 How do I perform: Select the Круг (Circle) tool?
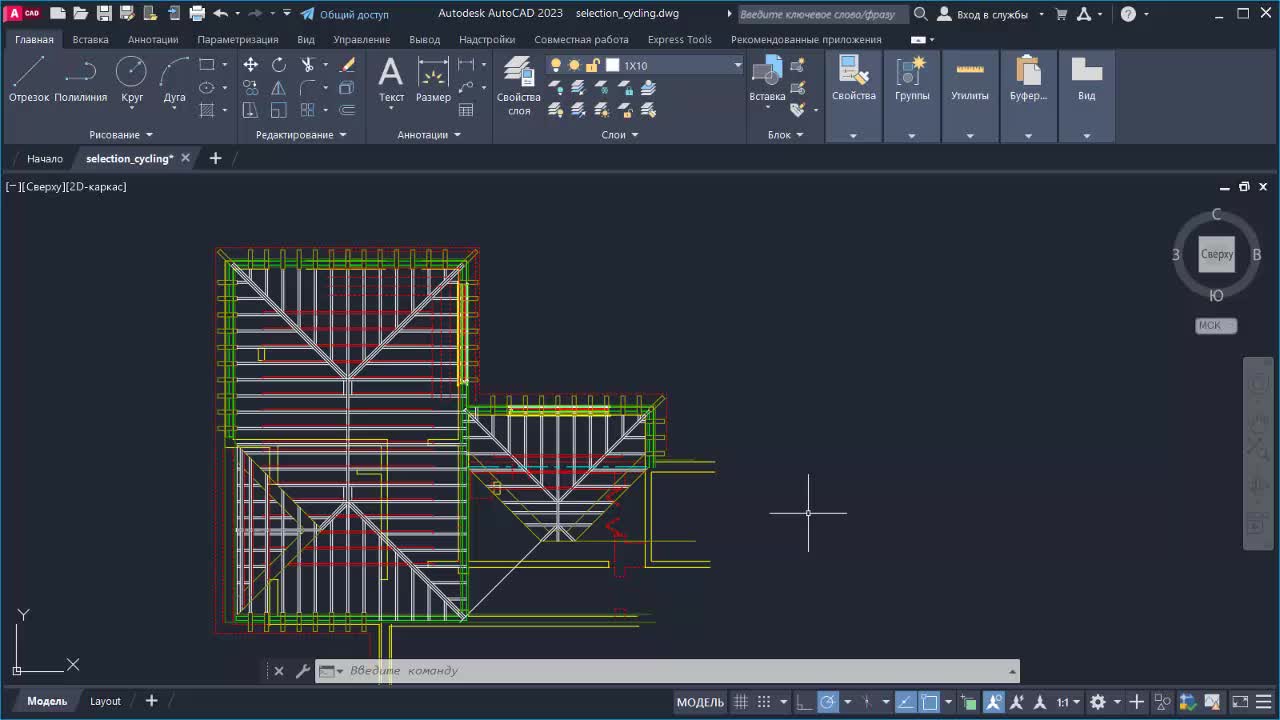click(132, 80)
